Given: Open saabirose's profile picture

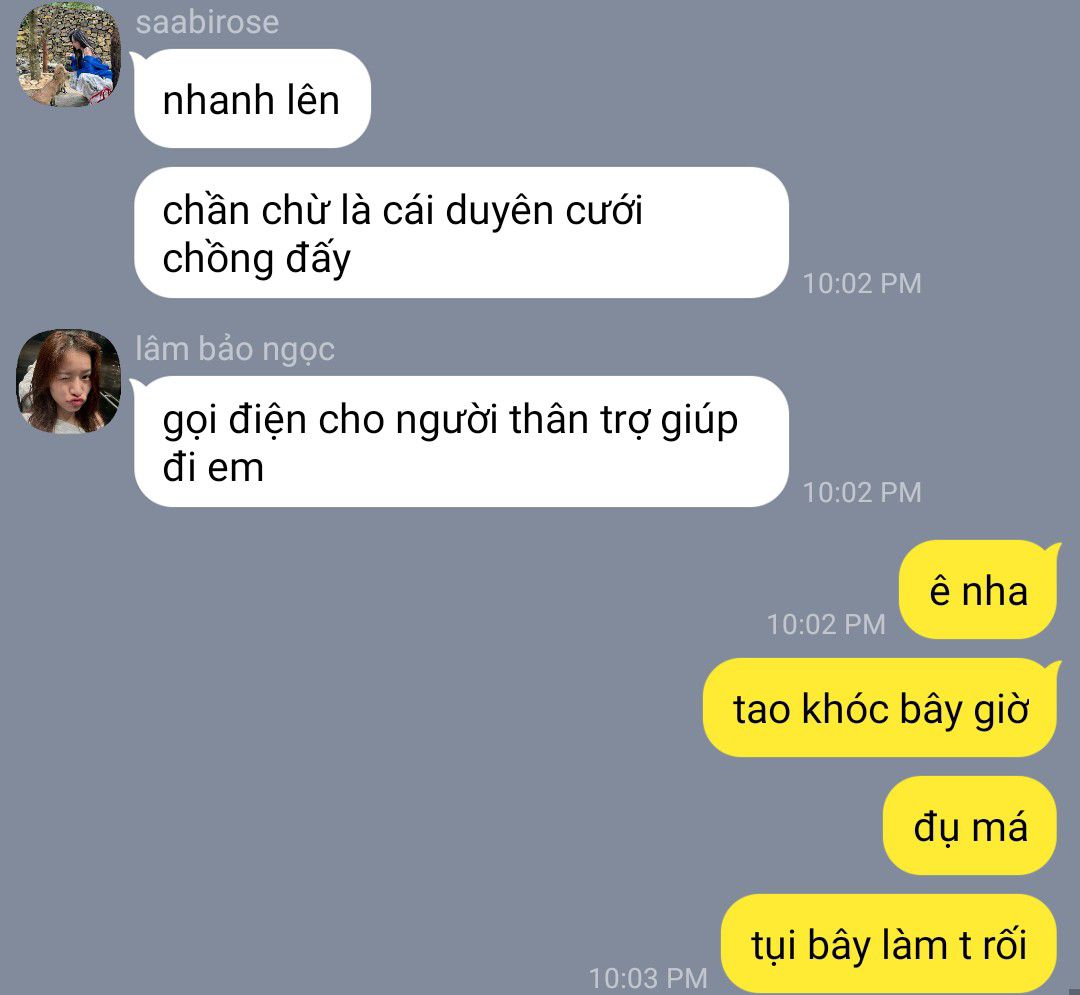Looking at the screenshot, I should (x=68, y=54).
